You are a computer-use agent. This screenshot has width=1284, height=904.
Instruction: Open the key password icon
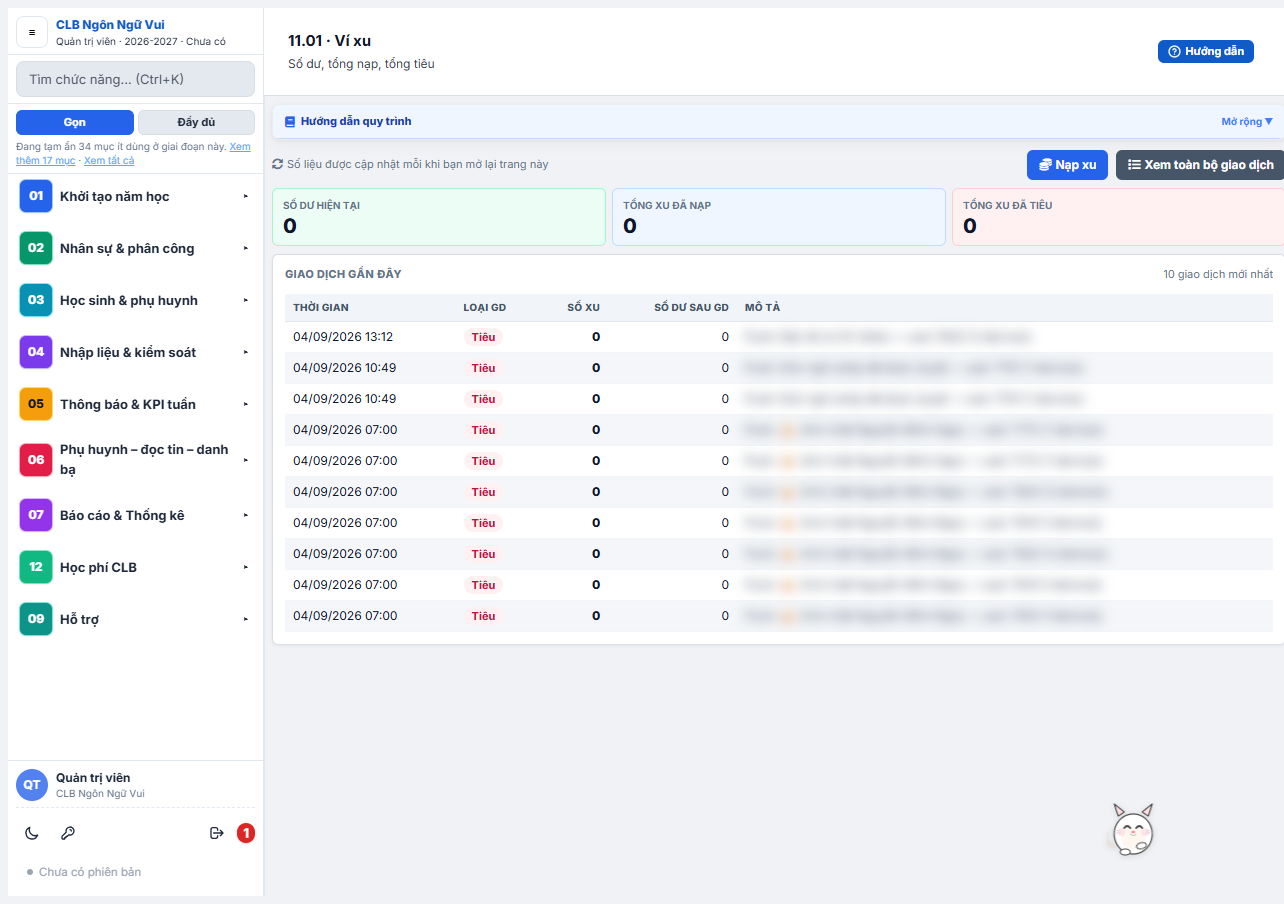point(68,833)
